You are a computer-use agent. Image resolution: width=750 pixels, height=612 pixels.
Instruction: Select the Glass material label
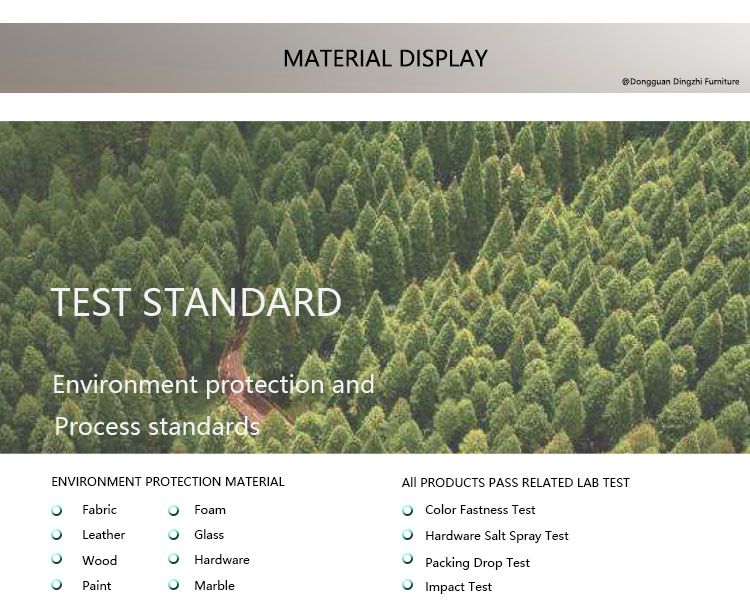click(209, 535)
